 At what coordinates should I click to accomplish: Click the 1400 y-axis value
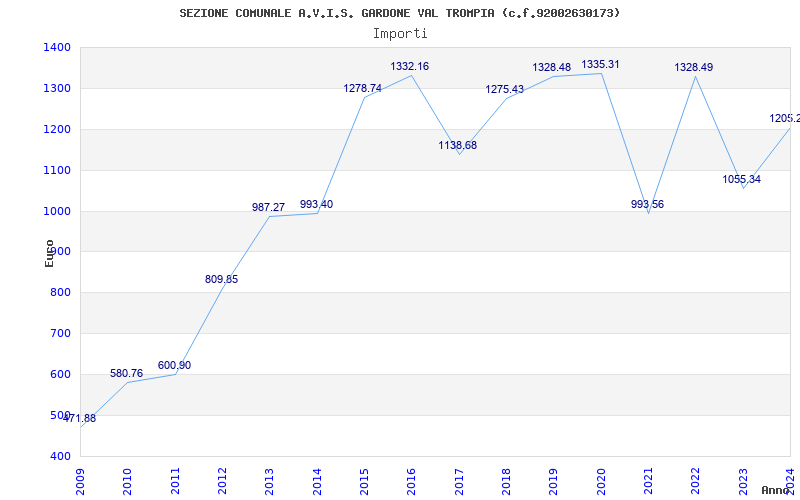click(57, 47)
